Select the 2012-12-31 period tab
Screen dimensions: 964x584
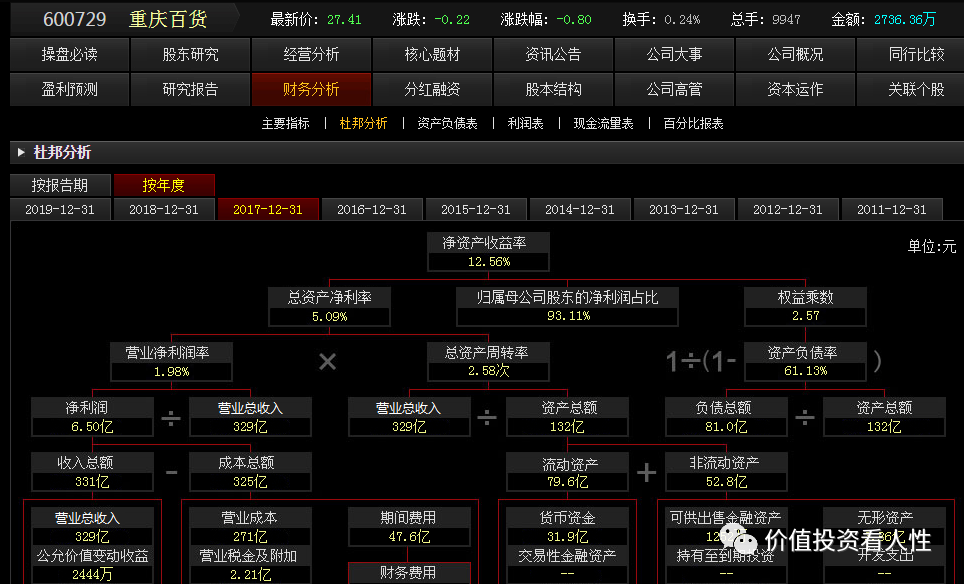point(788,210)
